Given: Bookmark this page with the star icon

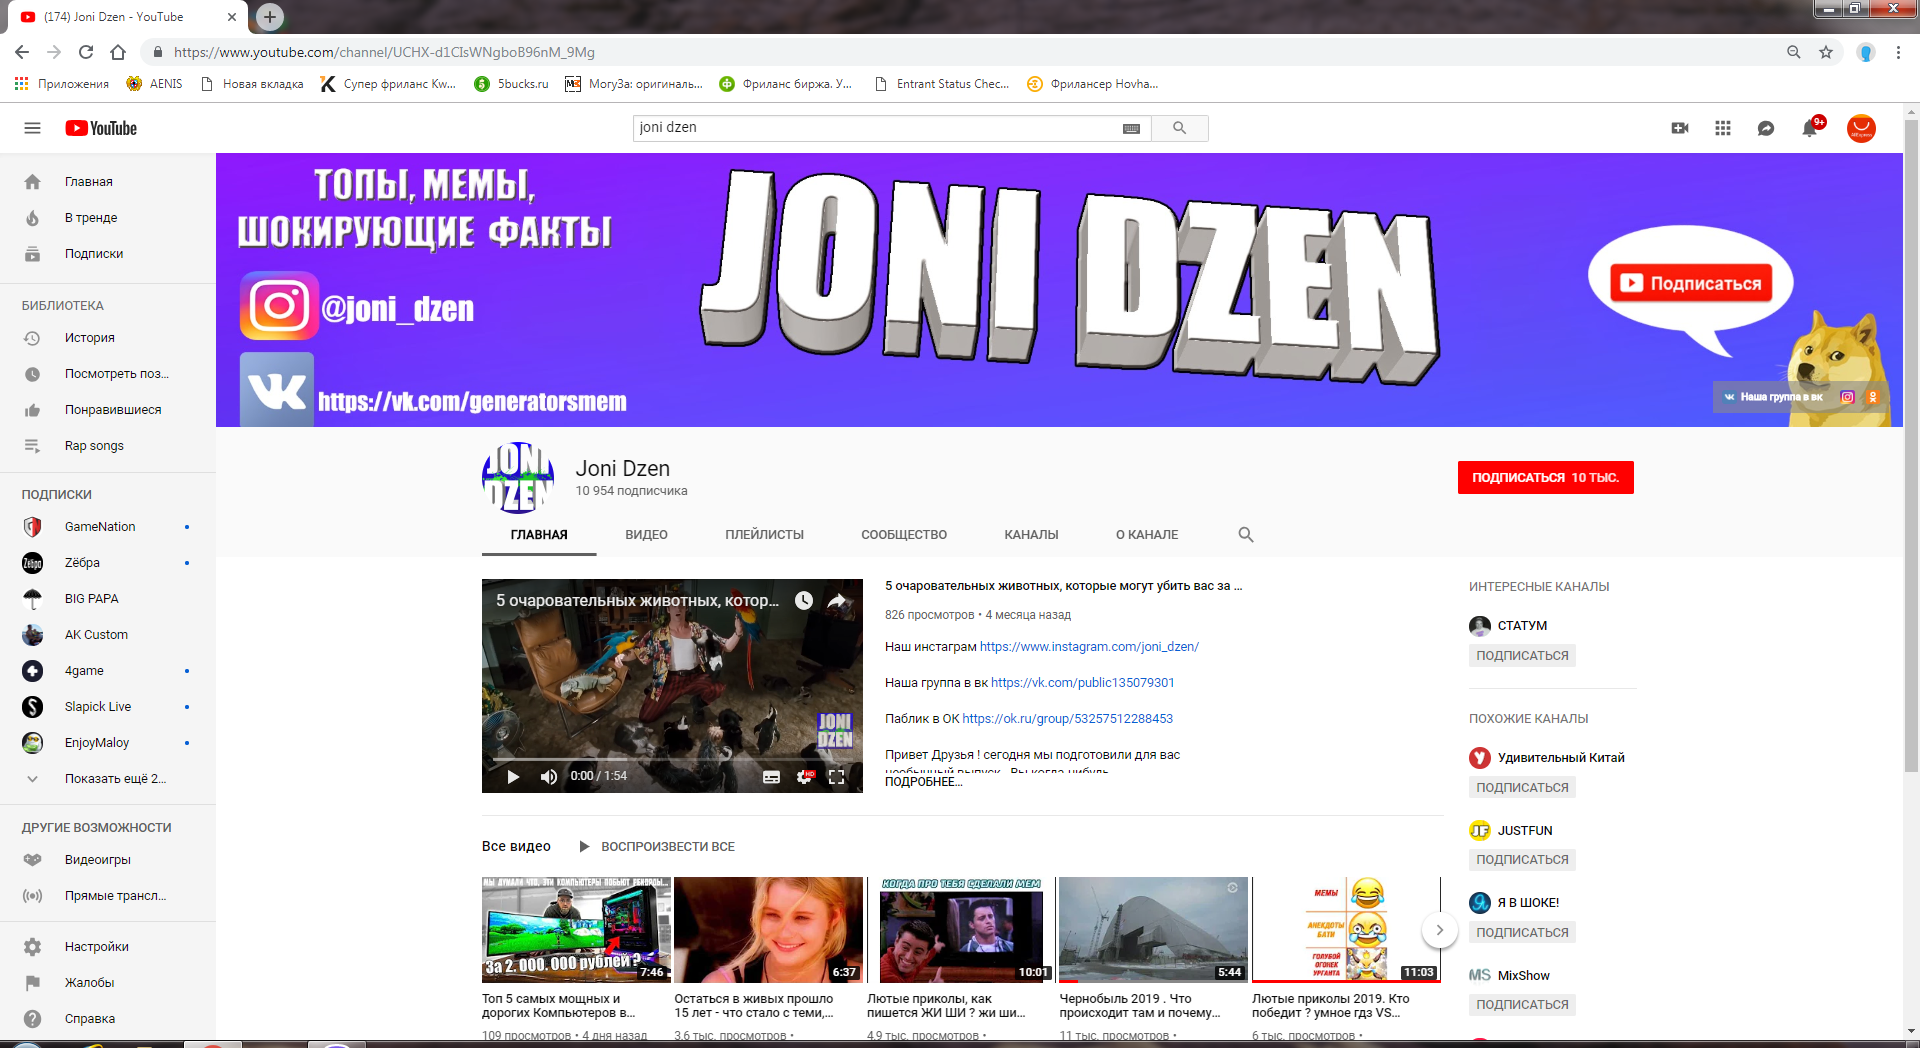Looking at the screenshot, I should point(1826,52).
